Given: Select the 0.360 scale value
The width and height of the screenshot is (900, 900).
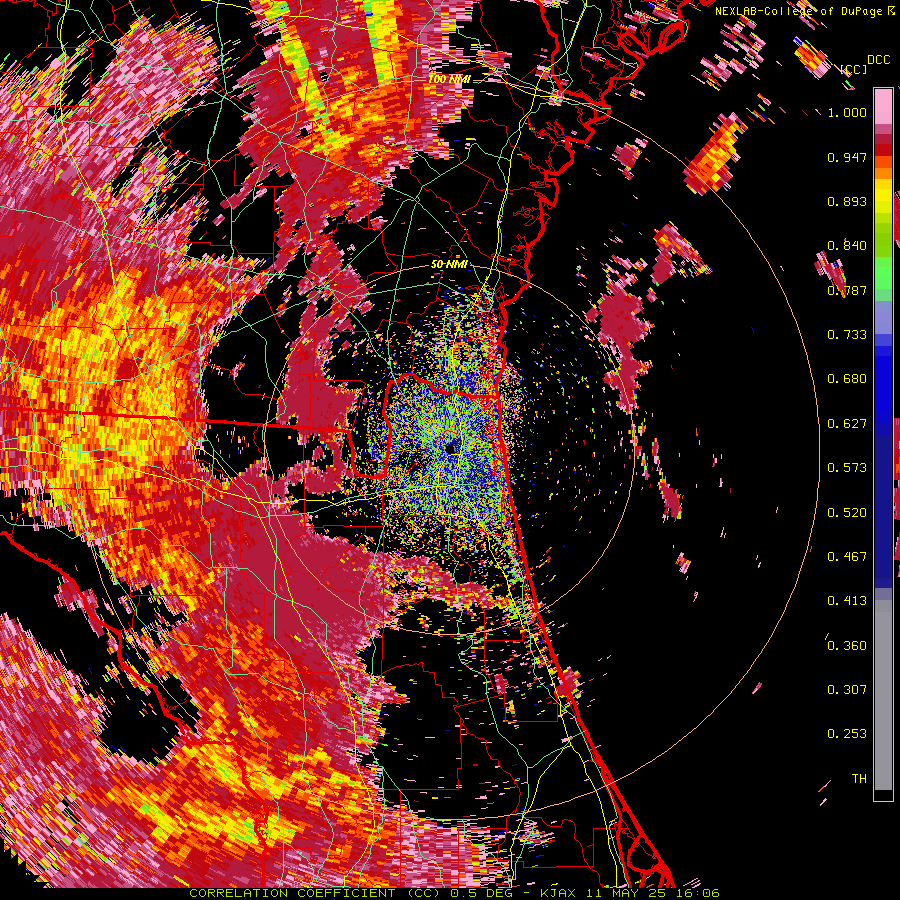Looking at the screenshot, I should (847, 646).
